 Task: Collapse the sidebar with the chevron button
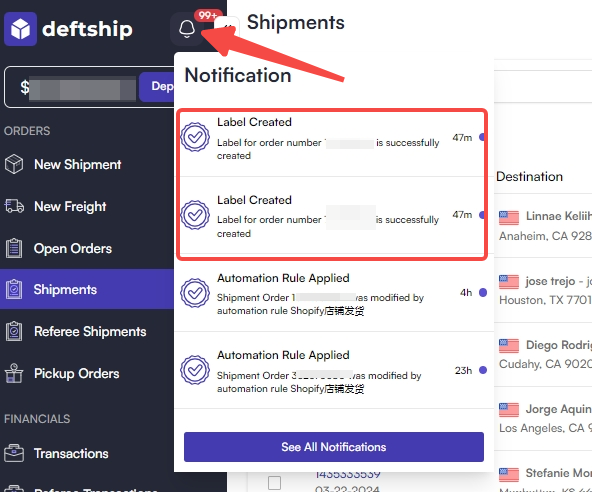point(227,27)
